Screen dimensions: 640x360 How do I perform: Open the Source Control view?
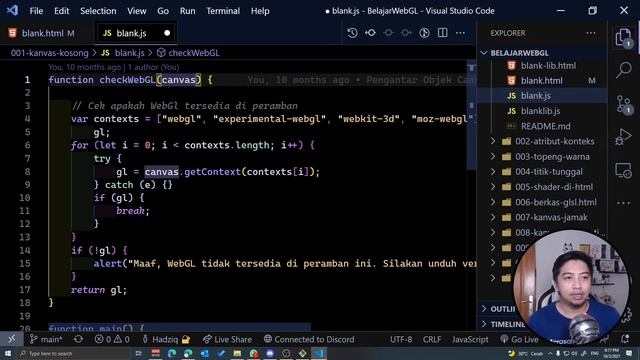(623, 104)
